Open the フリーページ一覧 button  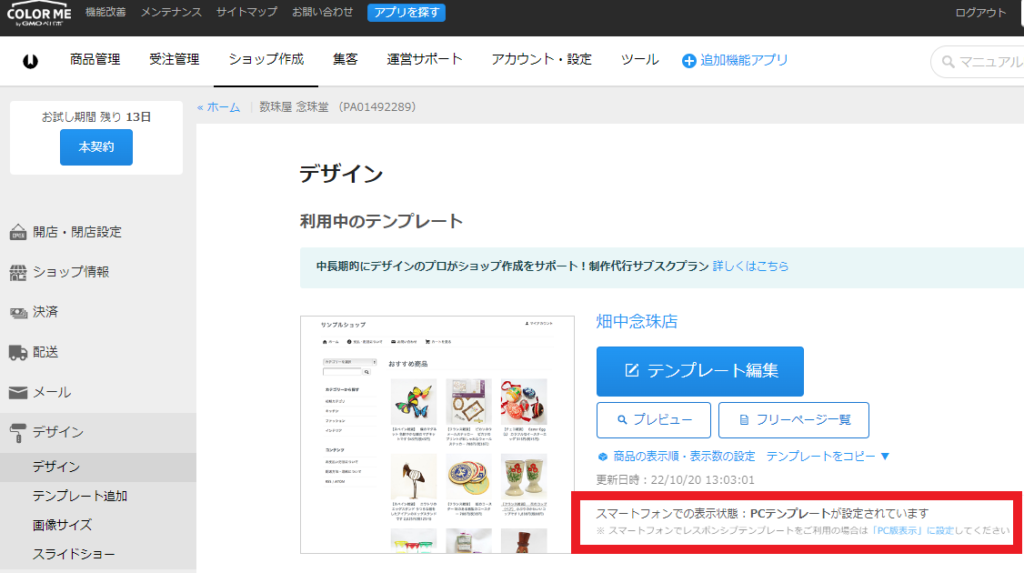(x=793, y=420)
